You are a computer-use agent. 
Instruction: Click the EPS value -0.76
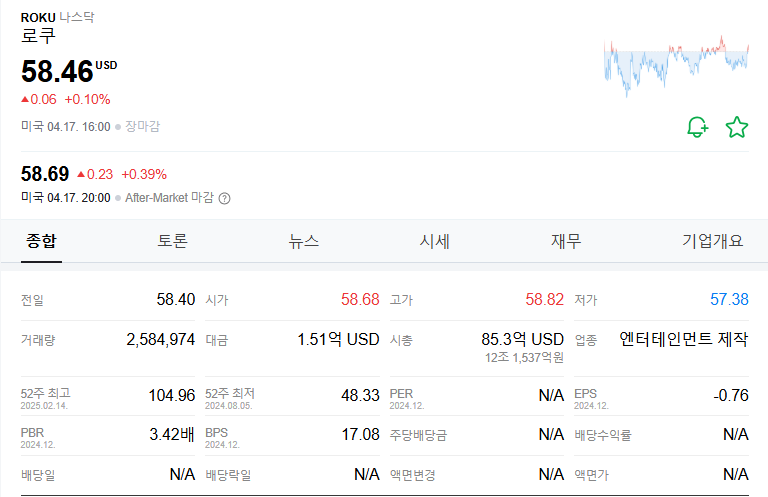(731, 395)
